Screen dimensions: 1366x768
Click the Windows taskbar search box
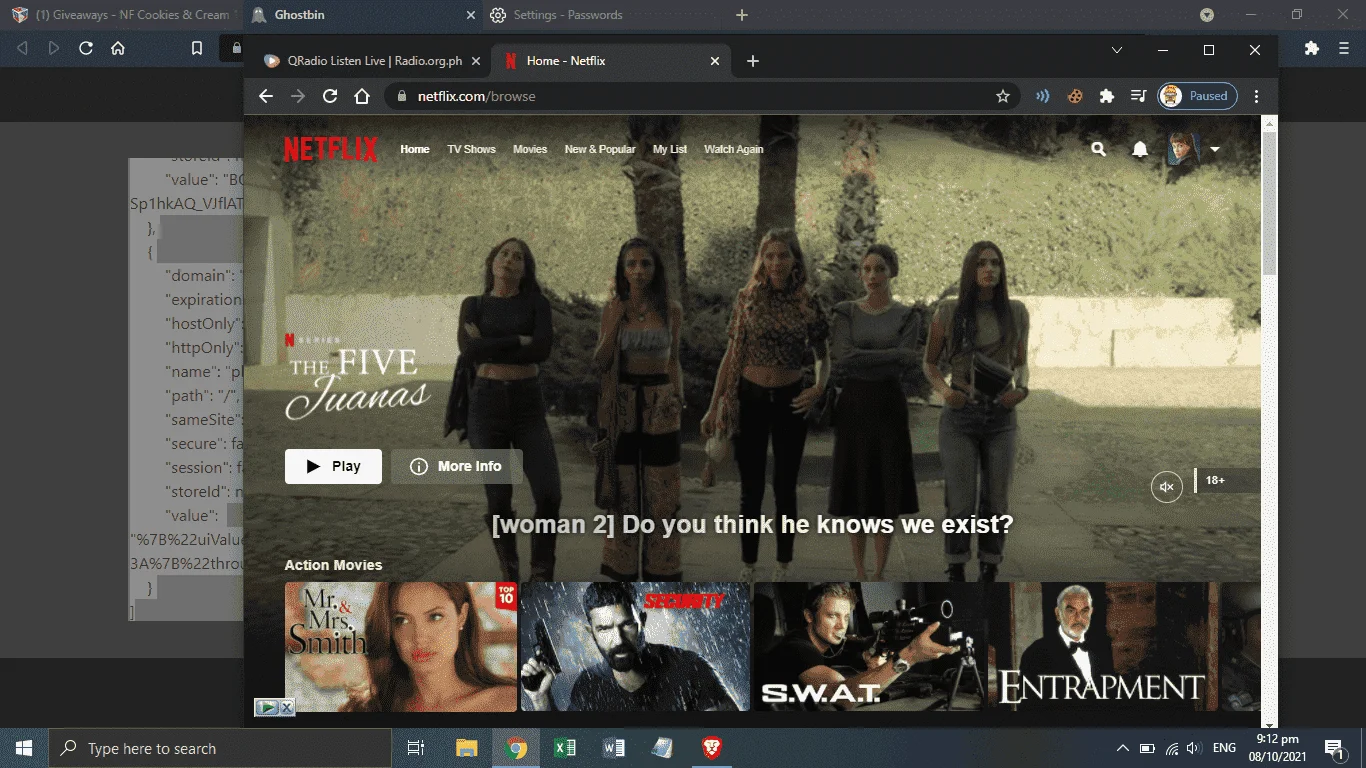coord(220,748)
